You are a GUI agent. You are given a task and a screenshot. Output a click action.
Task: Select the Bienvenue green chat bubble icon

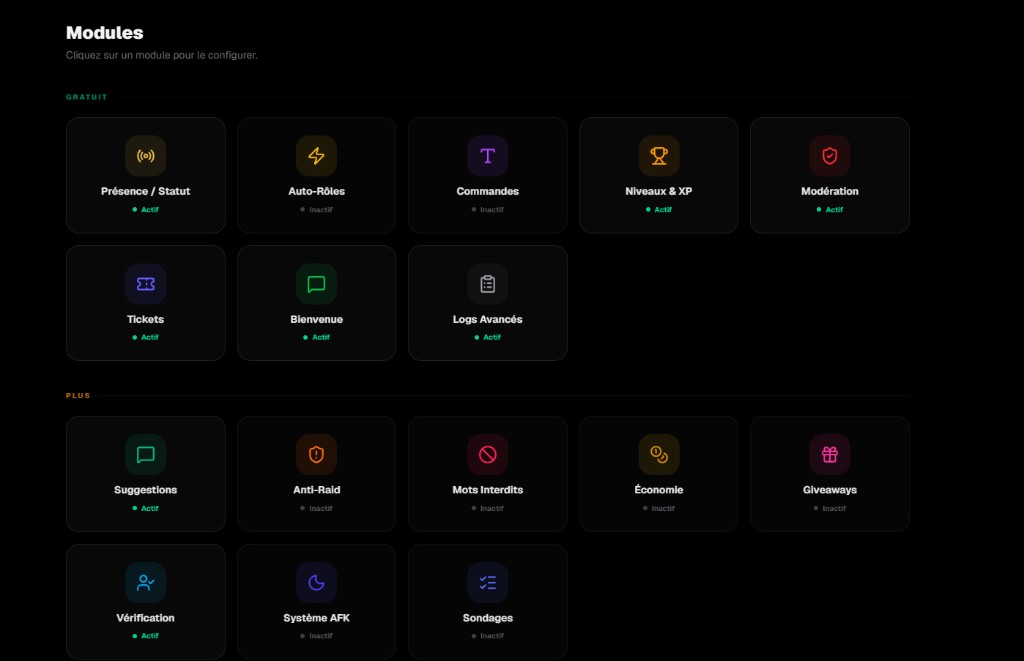click(317, 284)
